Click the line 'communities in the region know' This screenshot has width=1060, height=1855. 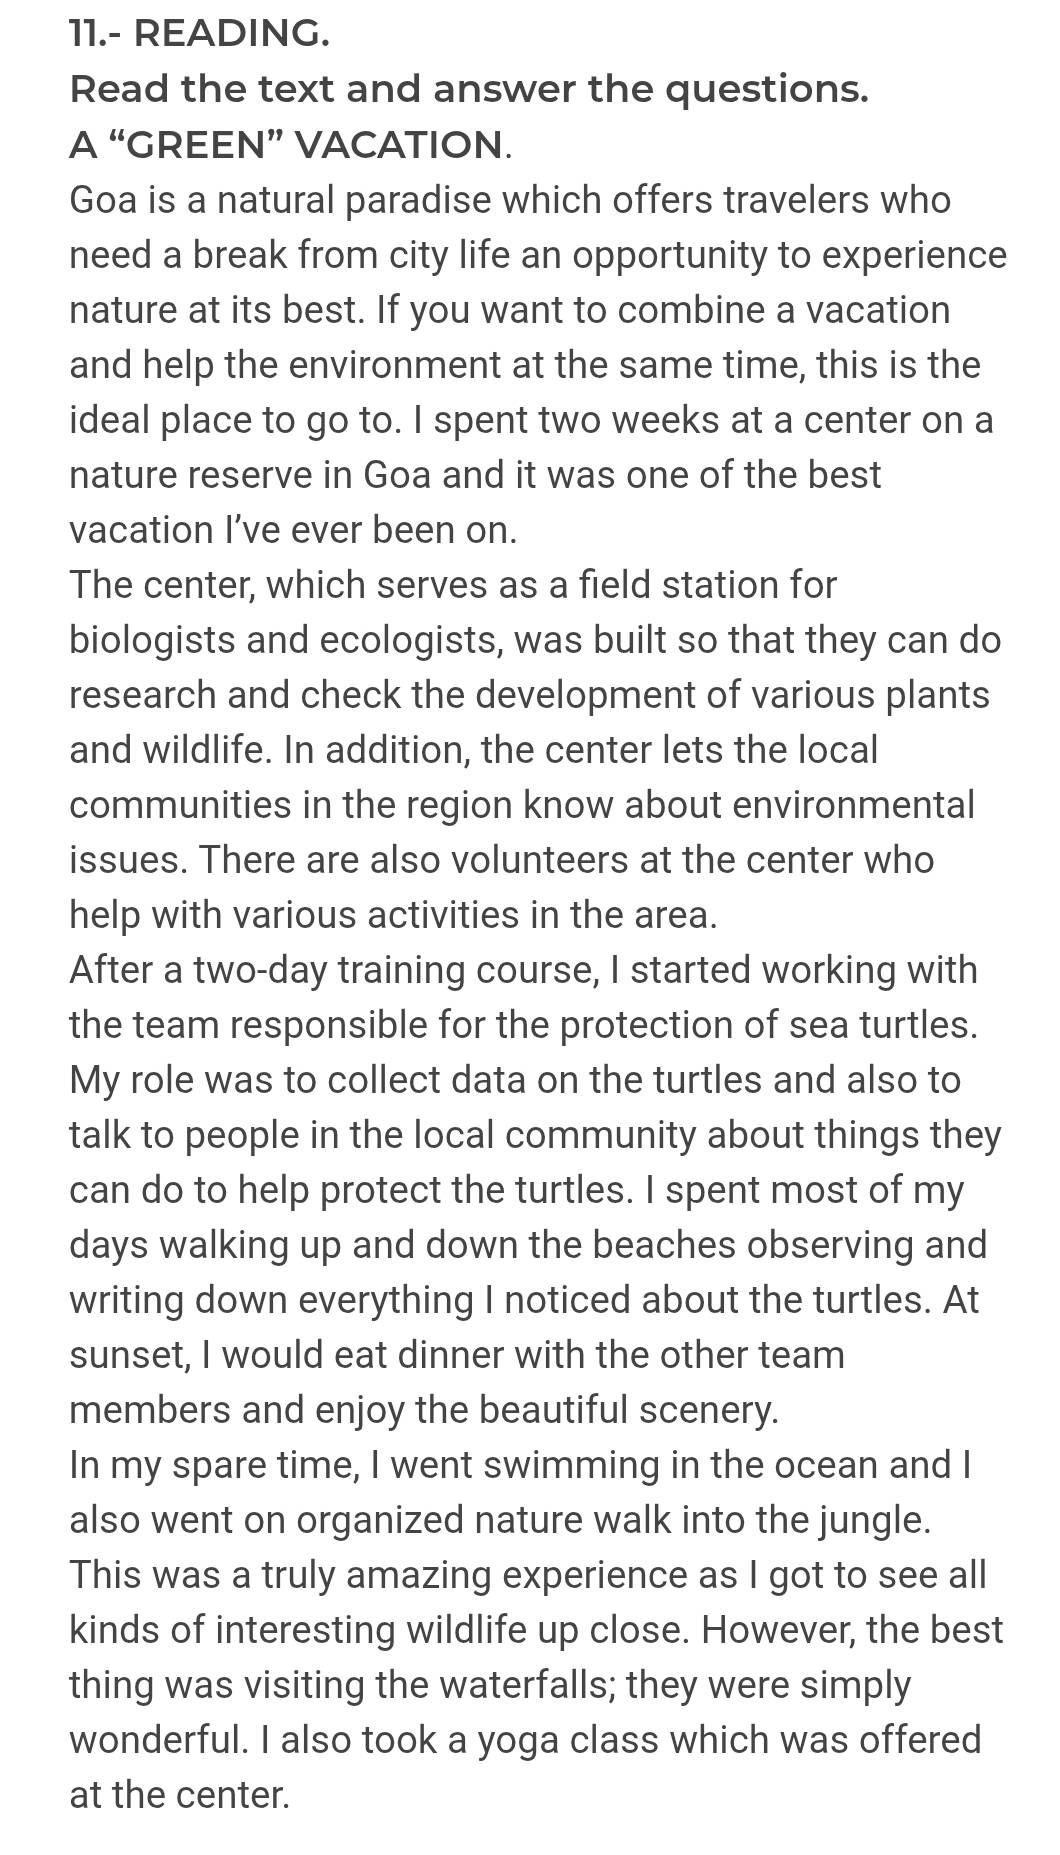pyautogui.click(x=521, y=805)
